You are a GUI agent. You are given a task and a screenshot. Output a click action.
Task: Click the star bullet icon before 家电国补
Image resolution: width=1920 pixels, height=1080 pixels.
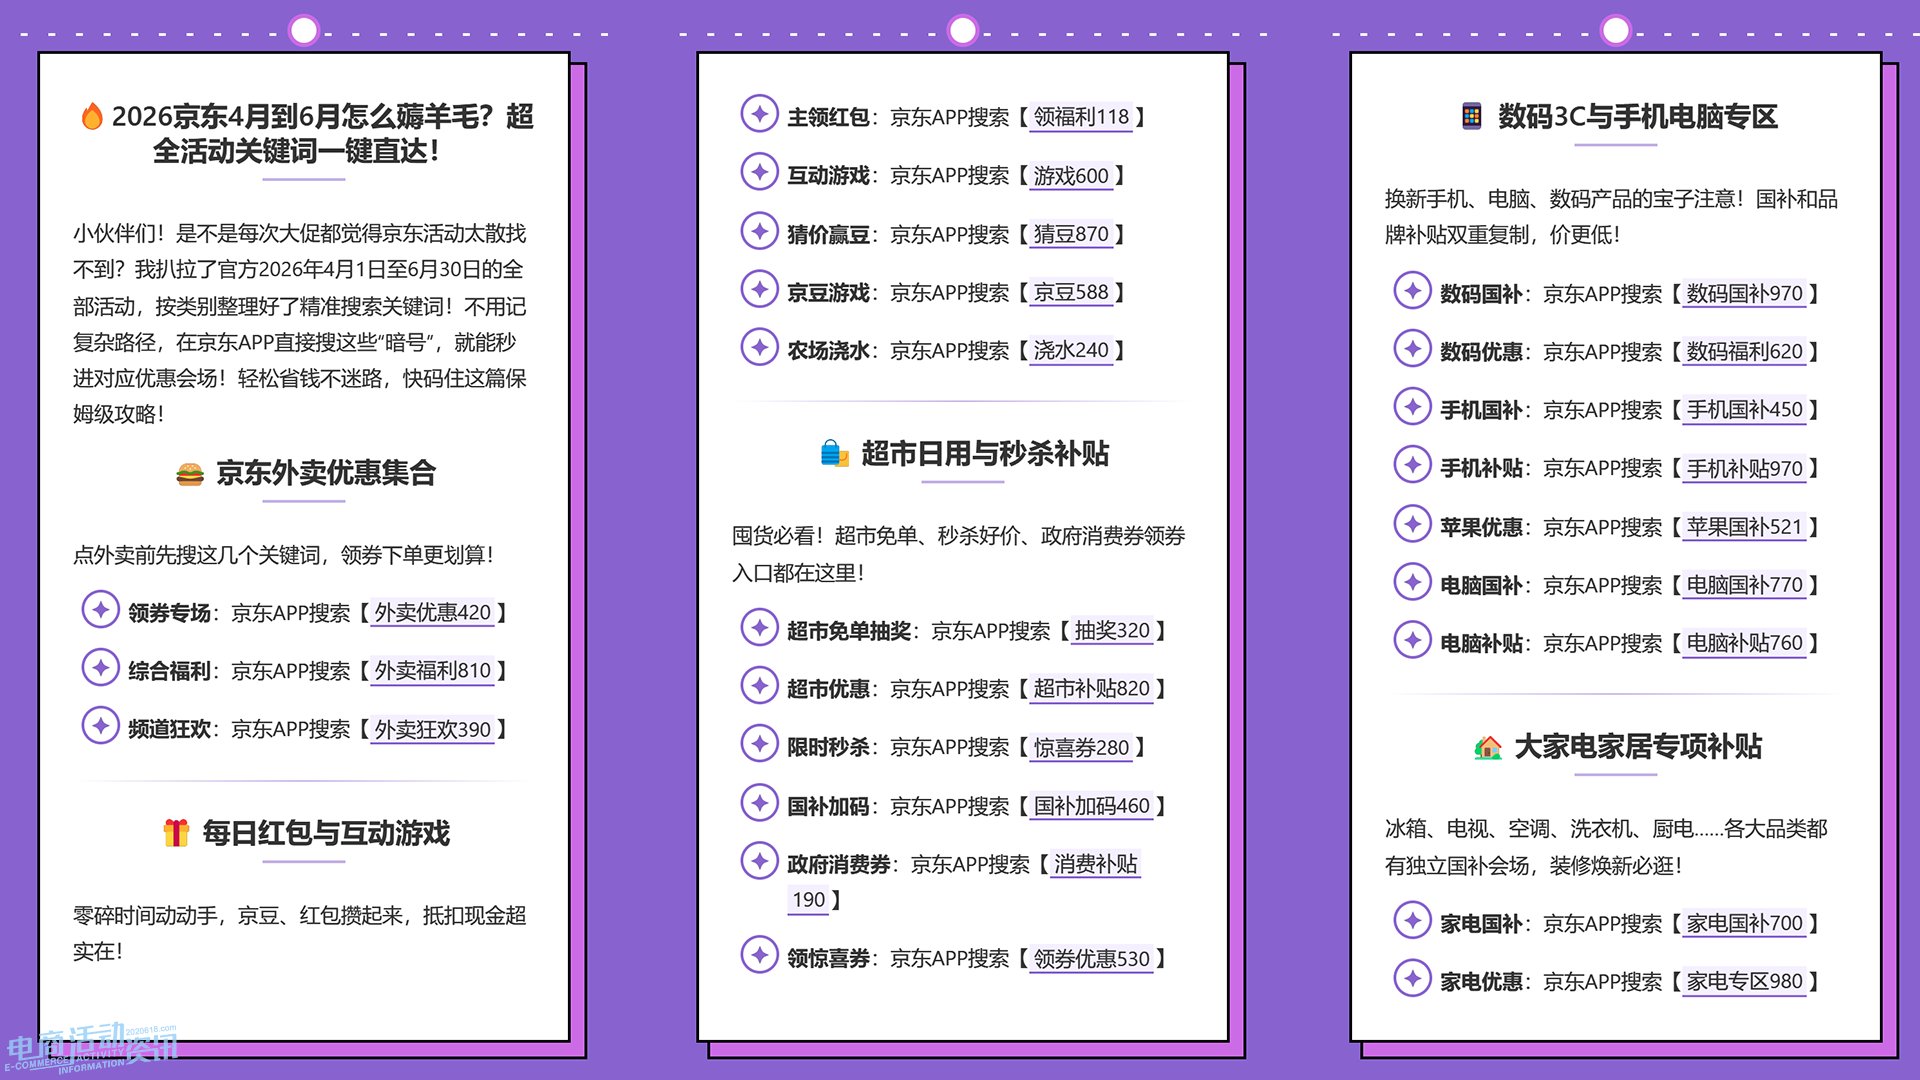click(x=1413, y=921)
